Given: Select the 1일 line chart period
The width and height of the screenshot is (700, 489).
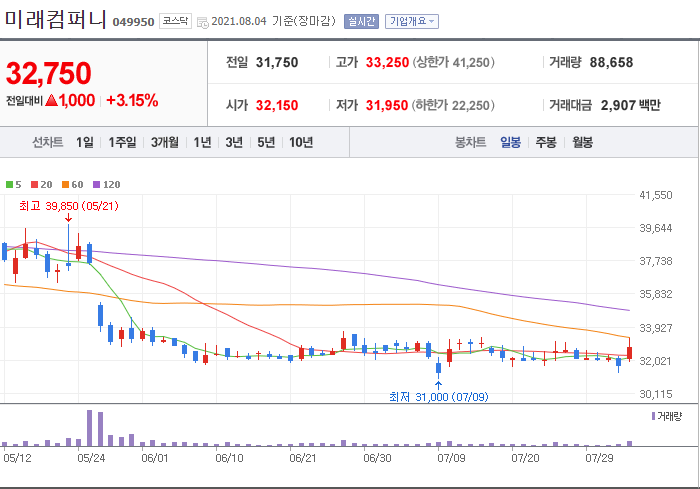Looking at the screenshot, I should click(85, 142).
